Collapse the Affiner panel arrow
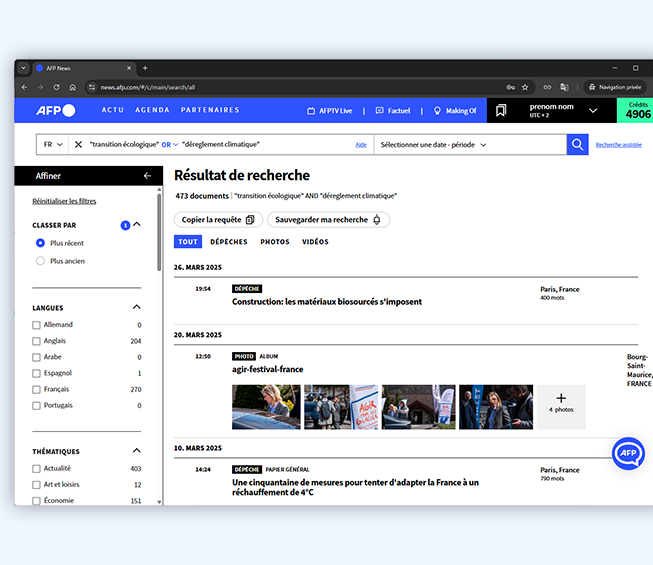Screen dimensions: 653x565 click(x=147, y=176)
